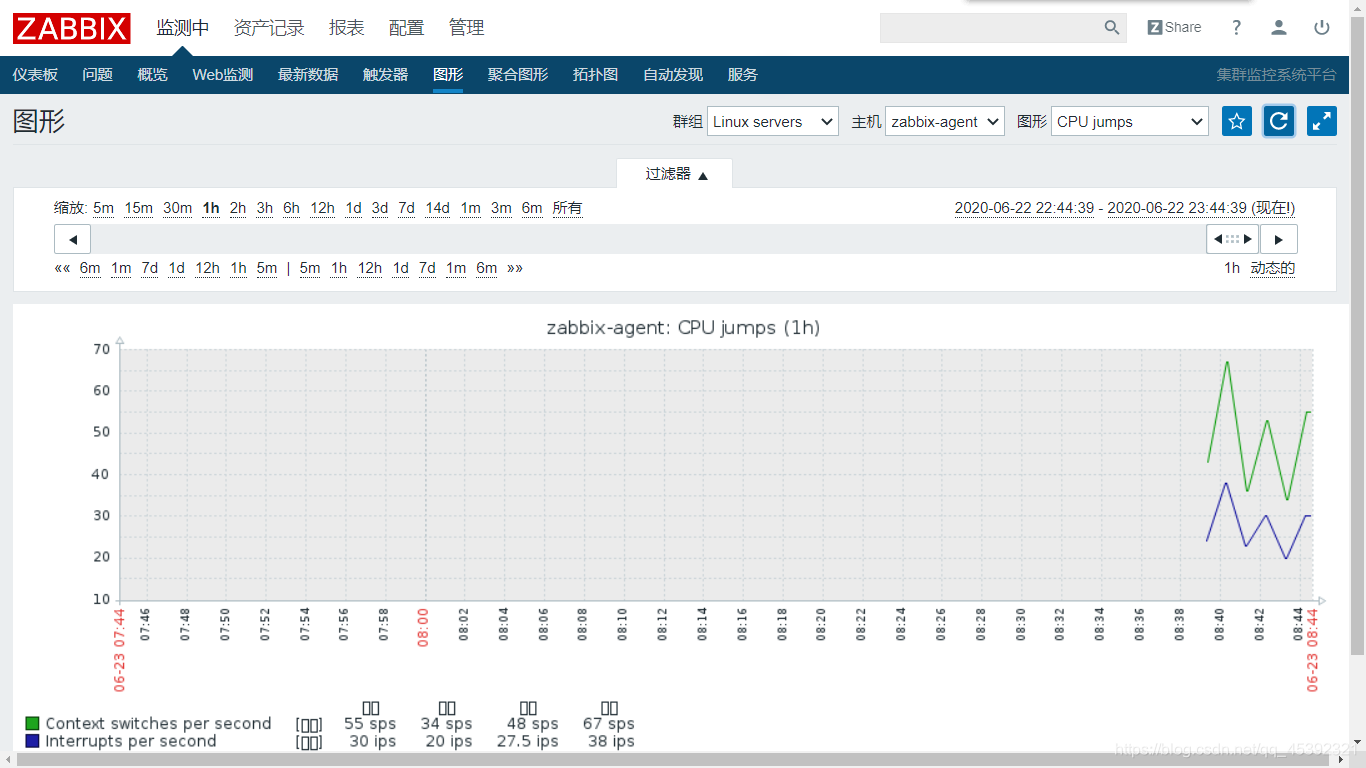
Task: Go to 拓扑图 submenu tab
Action: [595, 75]
